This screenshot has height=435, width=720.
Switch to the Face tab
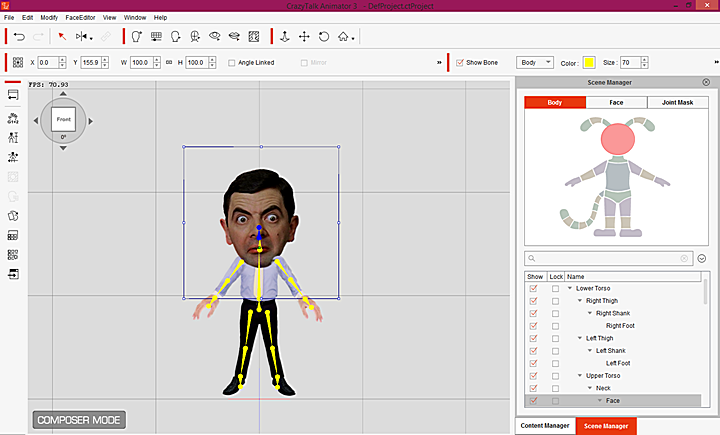tap(616, 102)
